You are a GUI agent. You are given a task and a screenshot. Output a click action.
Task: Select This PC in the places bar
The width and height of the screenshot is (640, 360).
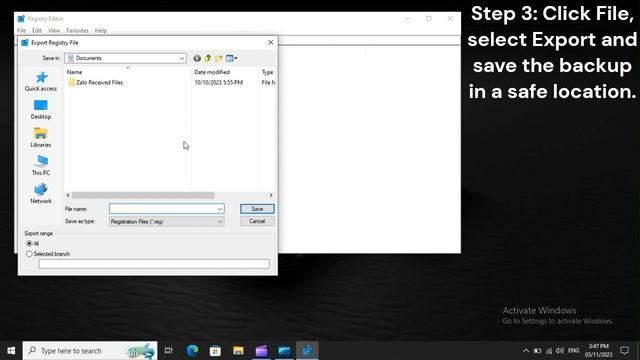pos(41,165)
